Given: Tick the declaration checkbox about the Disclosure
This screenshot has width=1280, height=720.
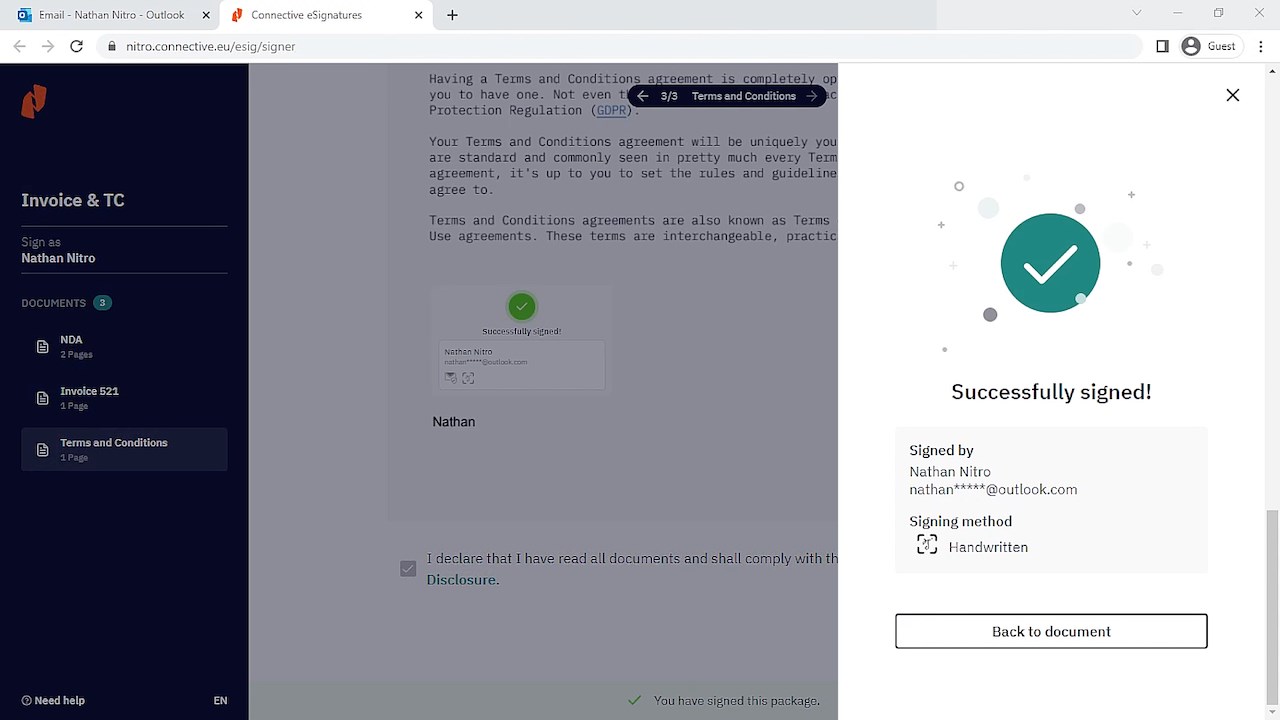Looking at the screenshot, I should coord(408,568).
